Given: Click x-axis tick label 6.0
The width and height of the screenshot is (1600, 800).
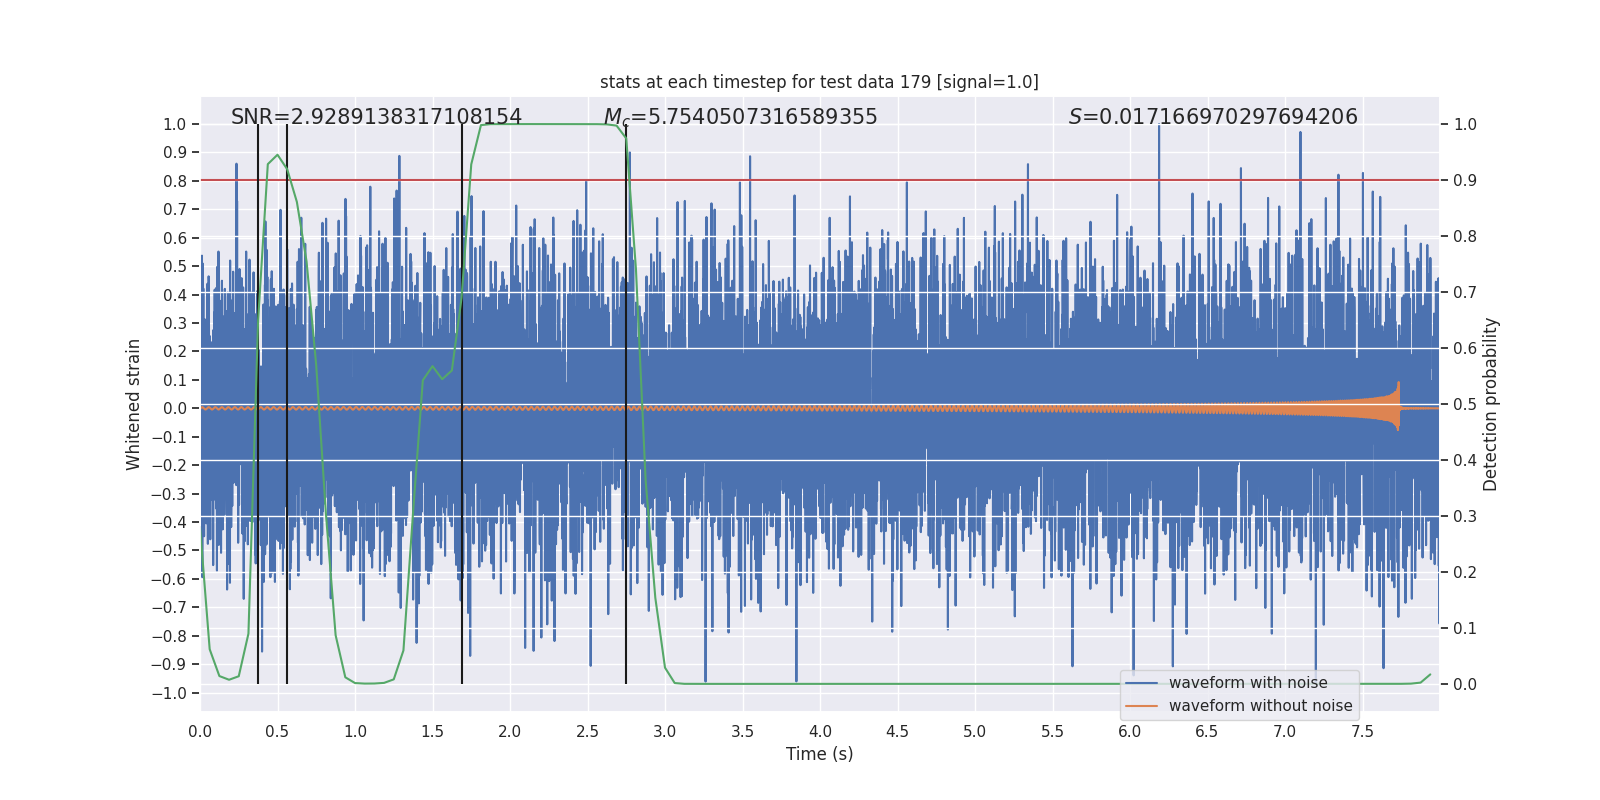Looking at the screenshot, I should 1130,732.
